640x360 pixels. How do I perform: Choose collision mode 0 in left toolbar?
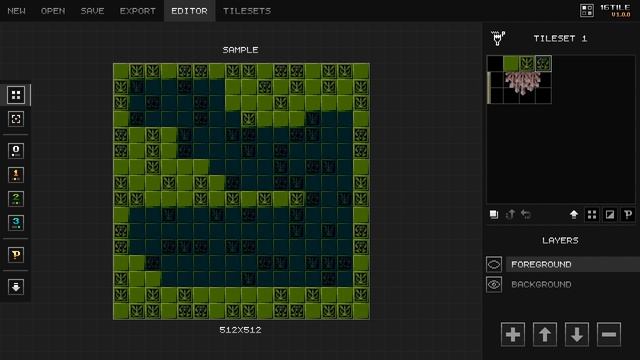point(16,151)
